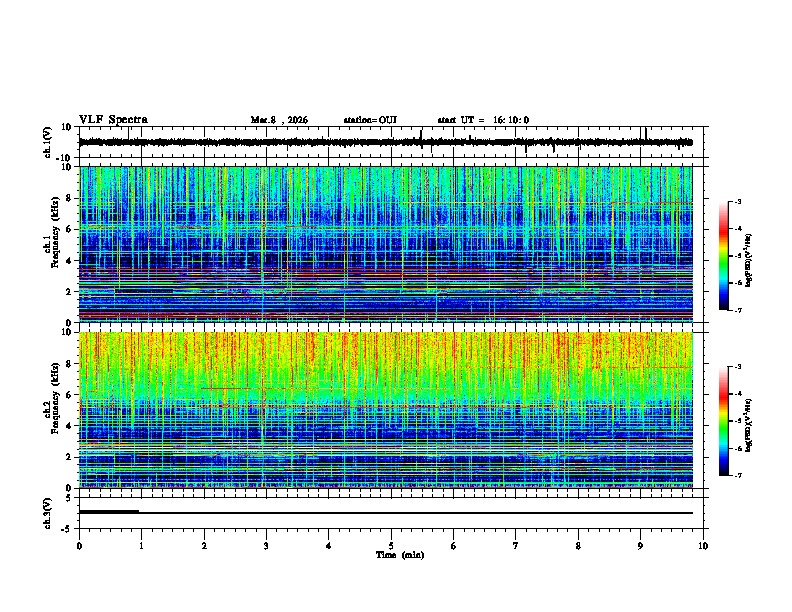Screen dimensions: 792x612
Task: Click the "ch.3(V)" axis label
Action: [48, 514]
